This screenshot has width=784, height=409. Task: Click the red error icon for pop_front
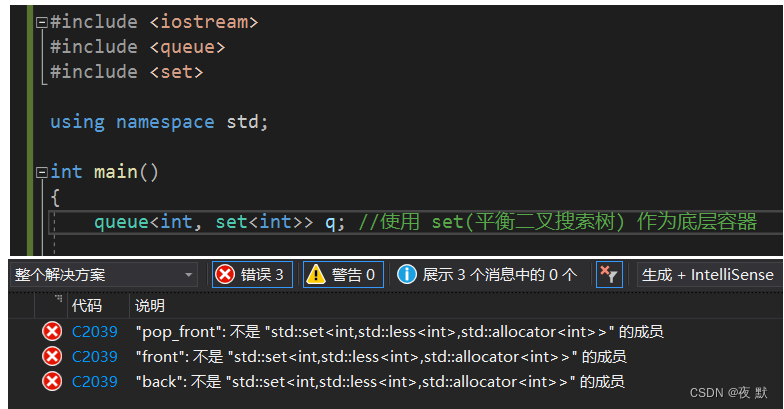52,332
